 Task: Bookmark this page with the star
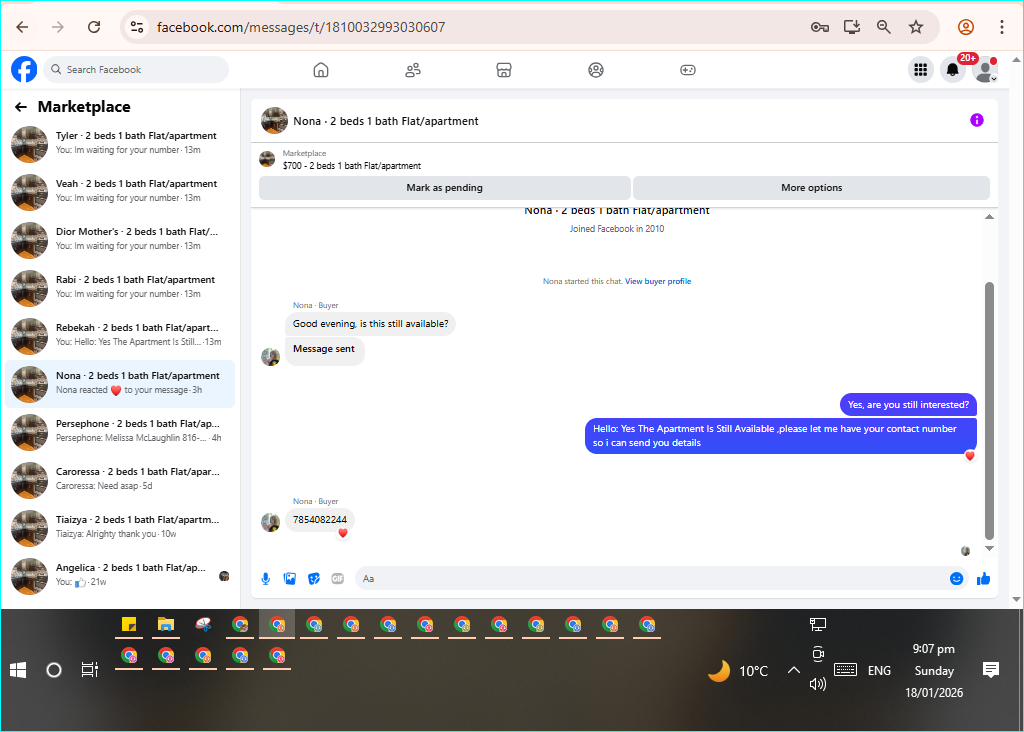click(x=916, y=27)
